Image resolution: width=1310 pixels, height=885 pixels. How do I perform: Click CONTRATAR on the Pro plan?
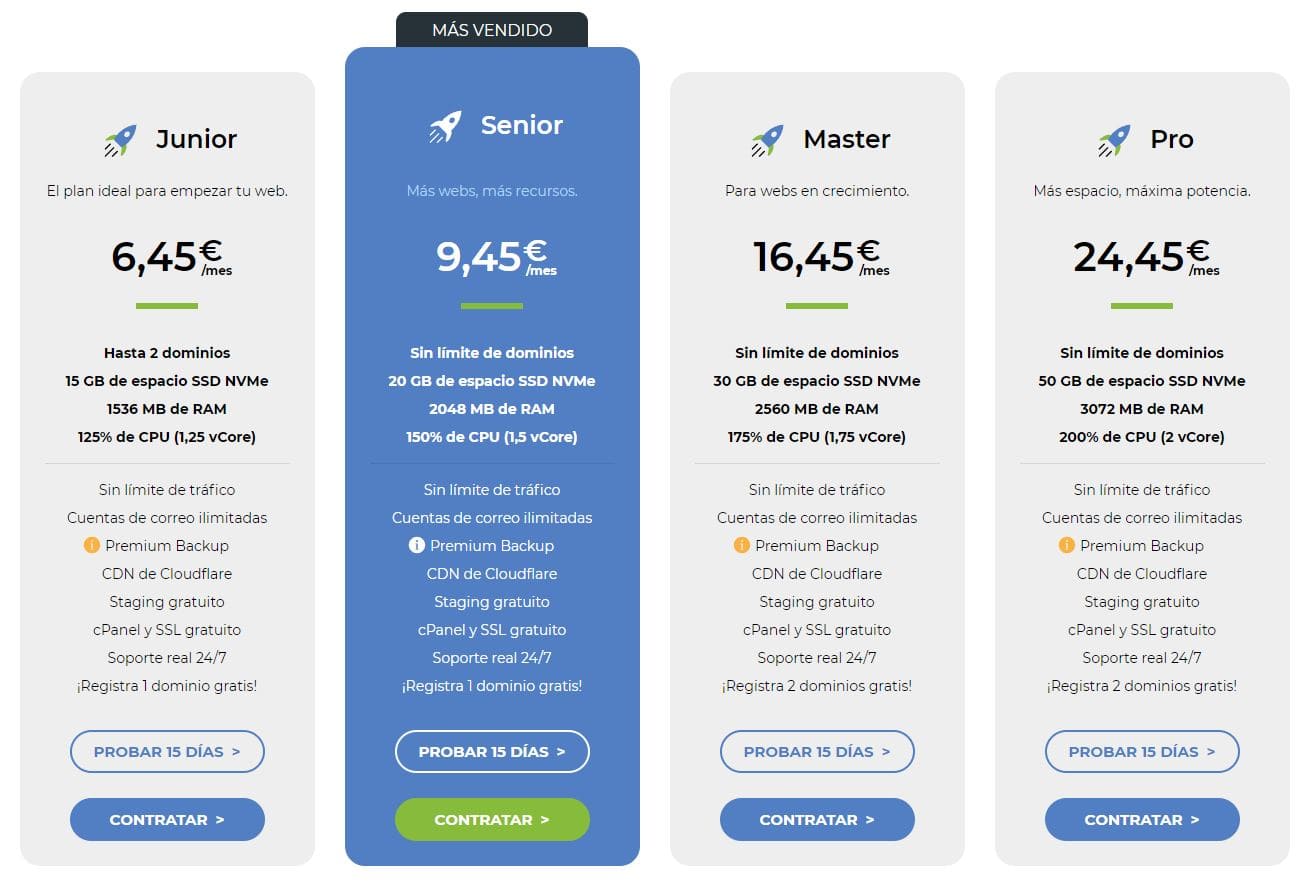[1141, 819]
